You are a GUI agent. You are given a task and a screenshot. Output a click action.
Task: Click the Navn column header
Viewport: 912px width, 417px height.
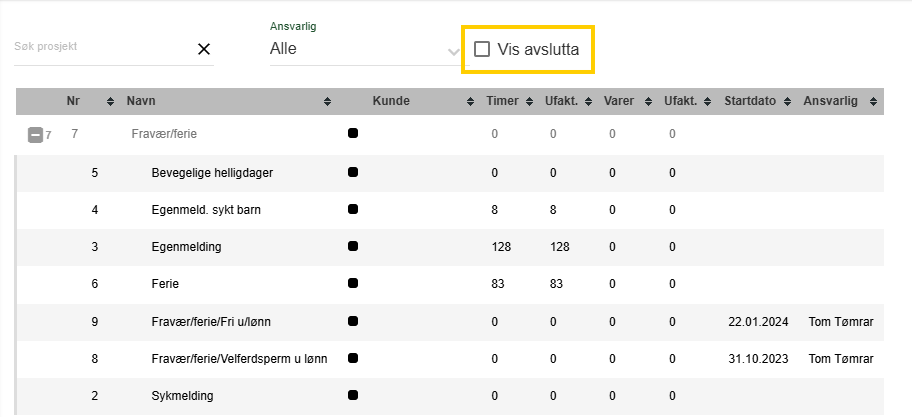[141, 101]
